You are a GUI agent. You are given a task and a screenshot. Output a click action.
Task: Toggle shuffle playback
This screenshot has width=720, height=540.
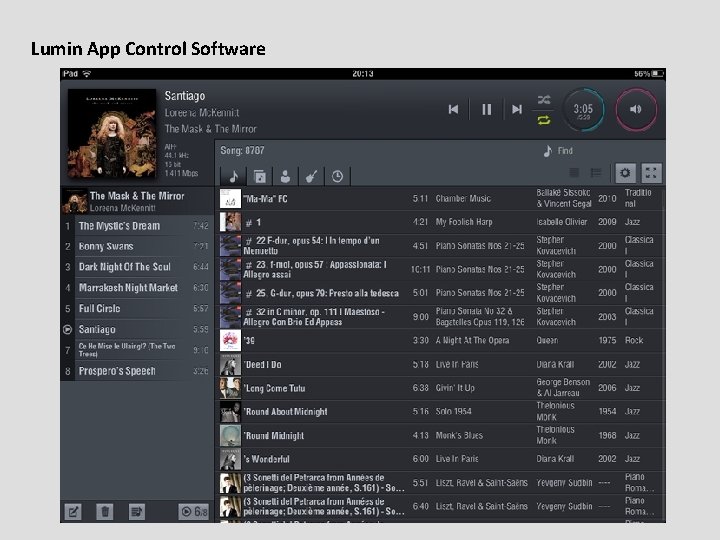coord(544,100)
